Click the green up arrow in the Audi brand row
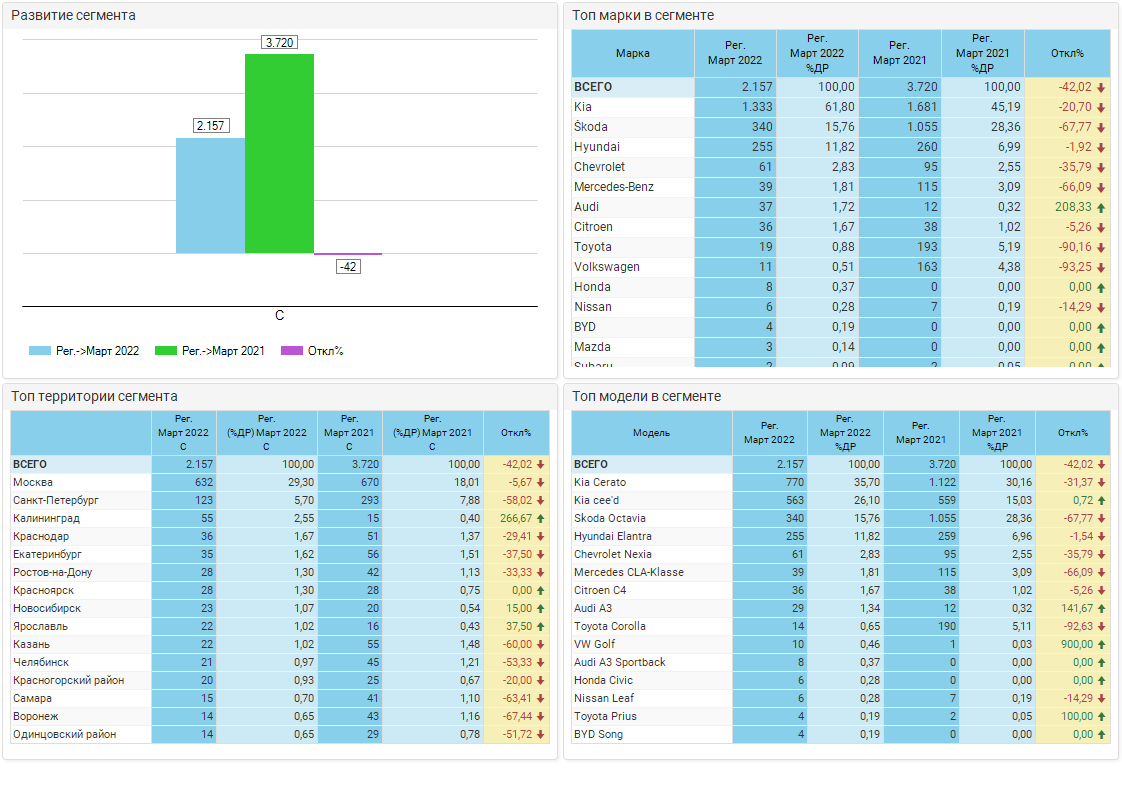Image resolution: width=1122 pixels, height=793 pixels. 1101,207
